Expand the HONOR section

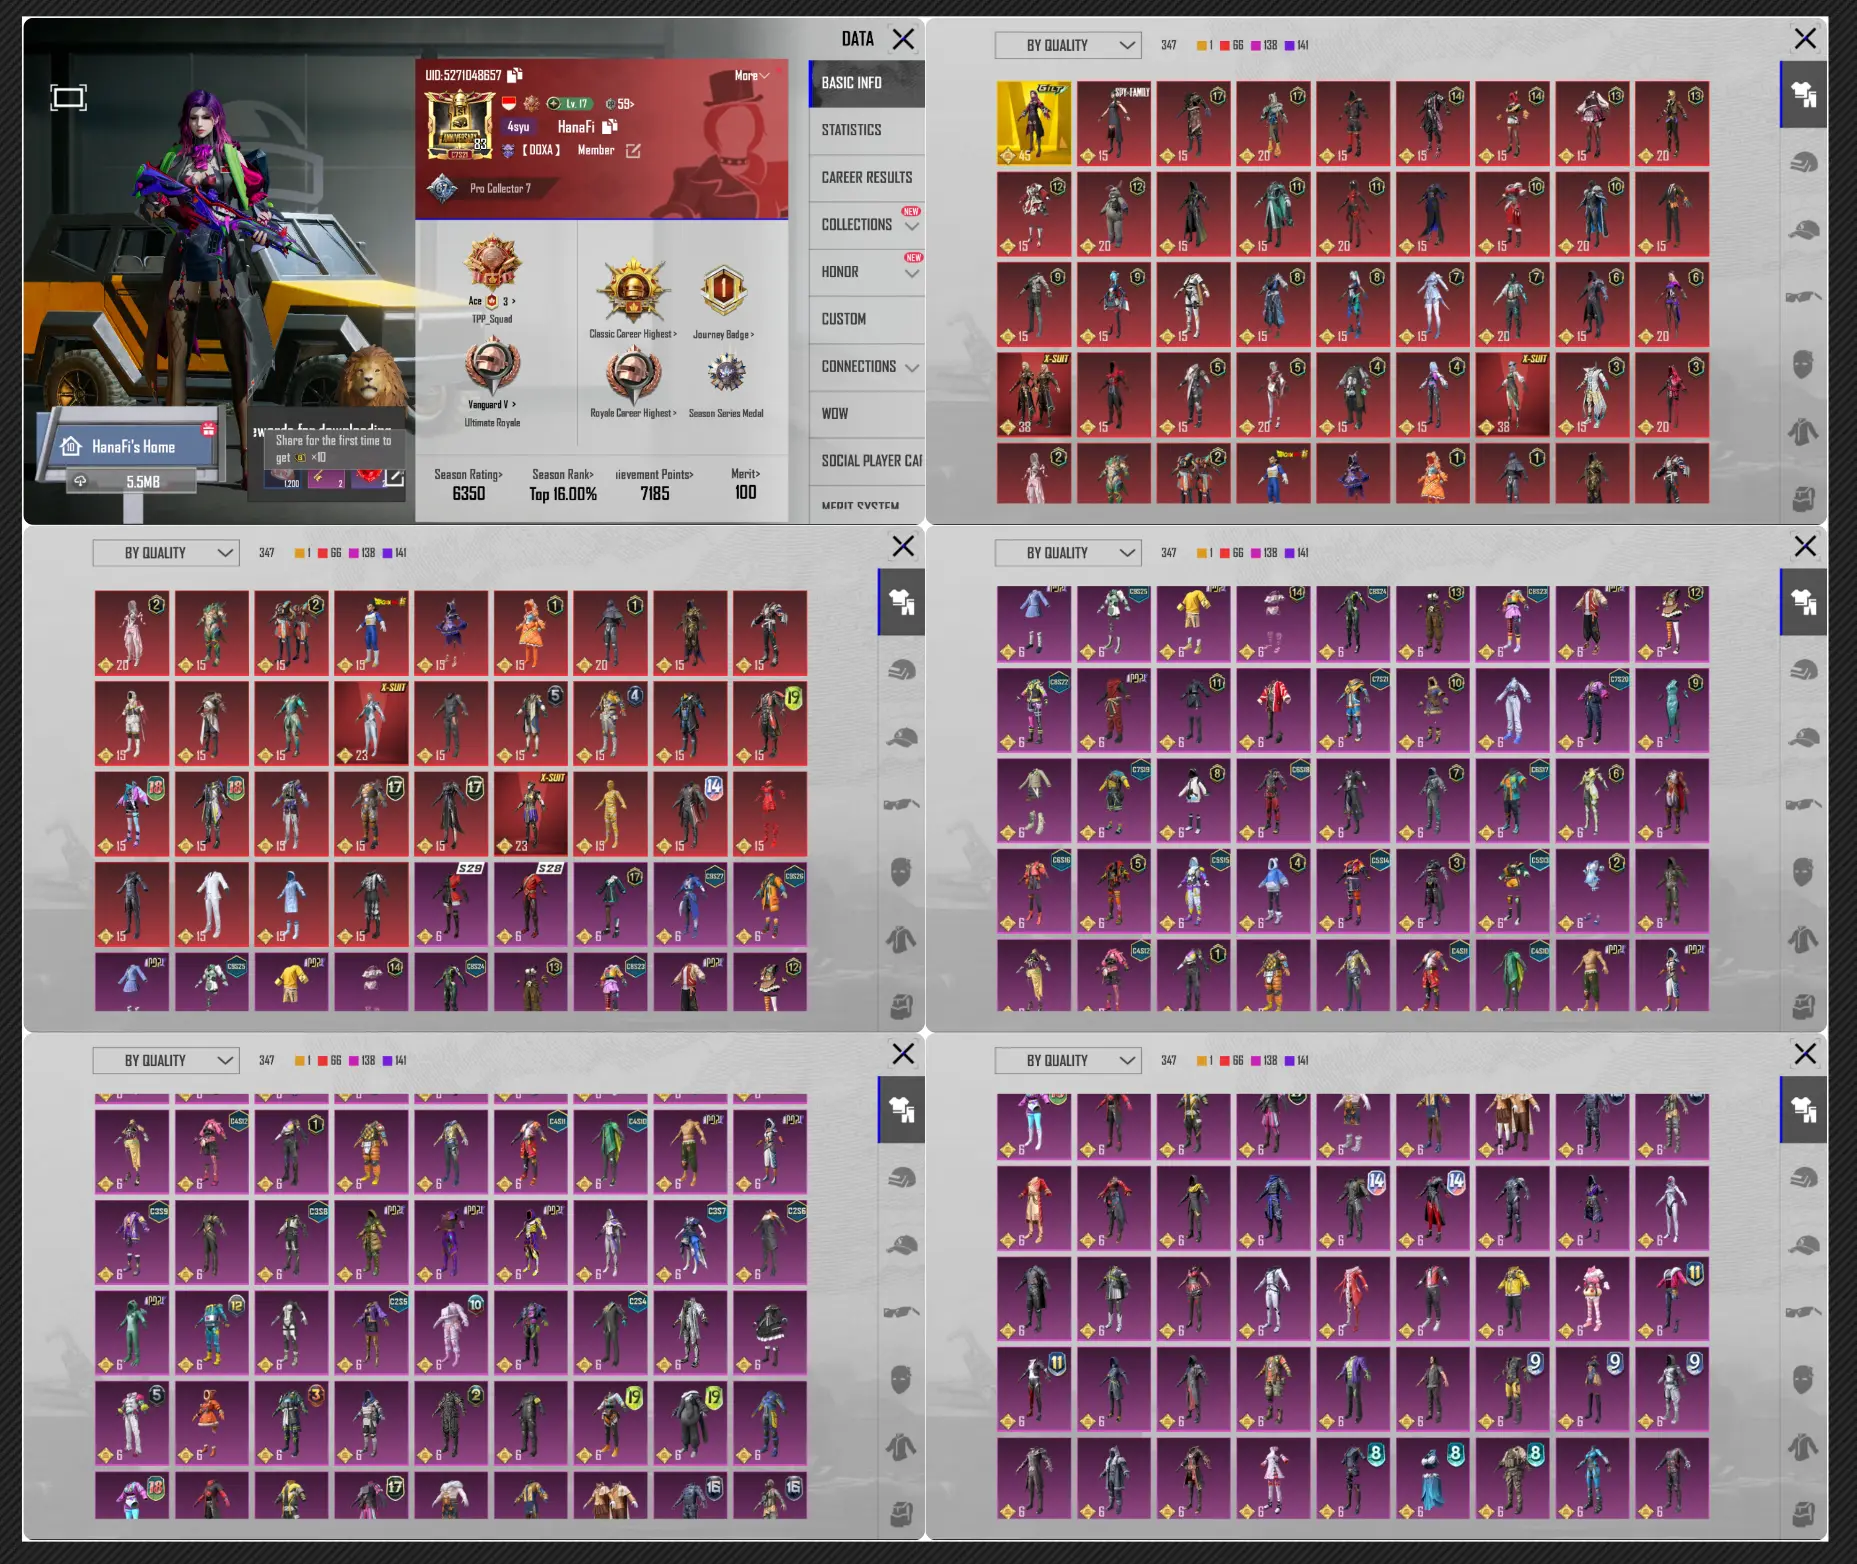(866, 271)
